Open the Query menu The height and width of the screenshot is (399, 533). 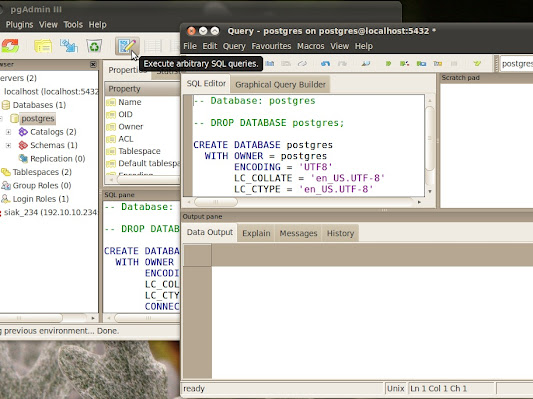(x=234, y=46)
